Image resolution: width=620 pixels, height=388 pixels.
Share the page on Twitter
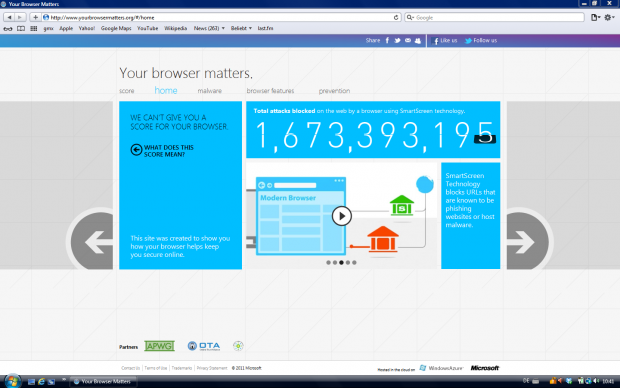pyautogui.click(x=397, y=40)
